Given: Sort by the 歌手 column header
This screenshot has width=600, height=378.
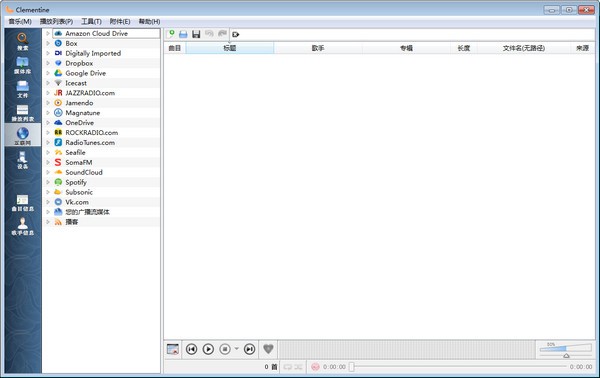Looking at the screenshot, I should (x=318, y=48).
